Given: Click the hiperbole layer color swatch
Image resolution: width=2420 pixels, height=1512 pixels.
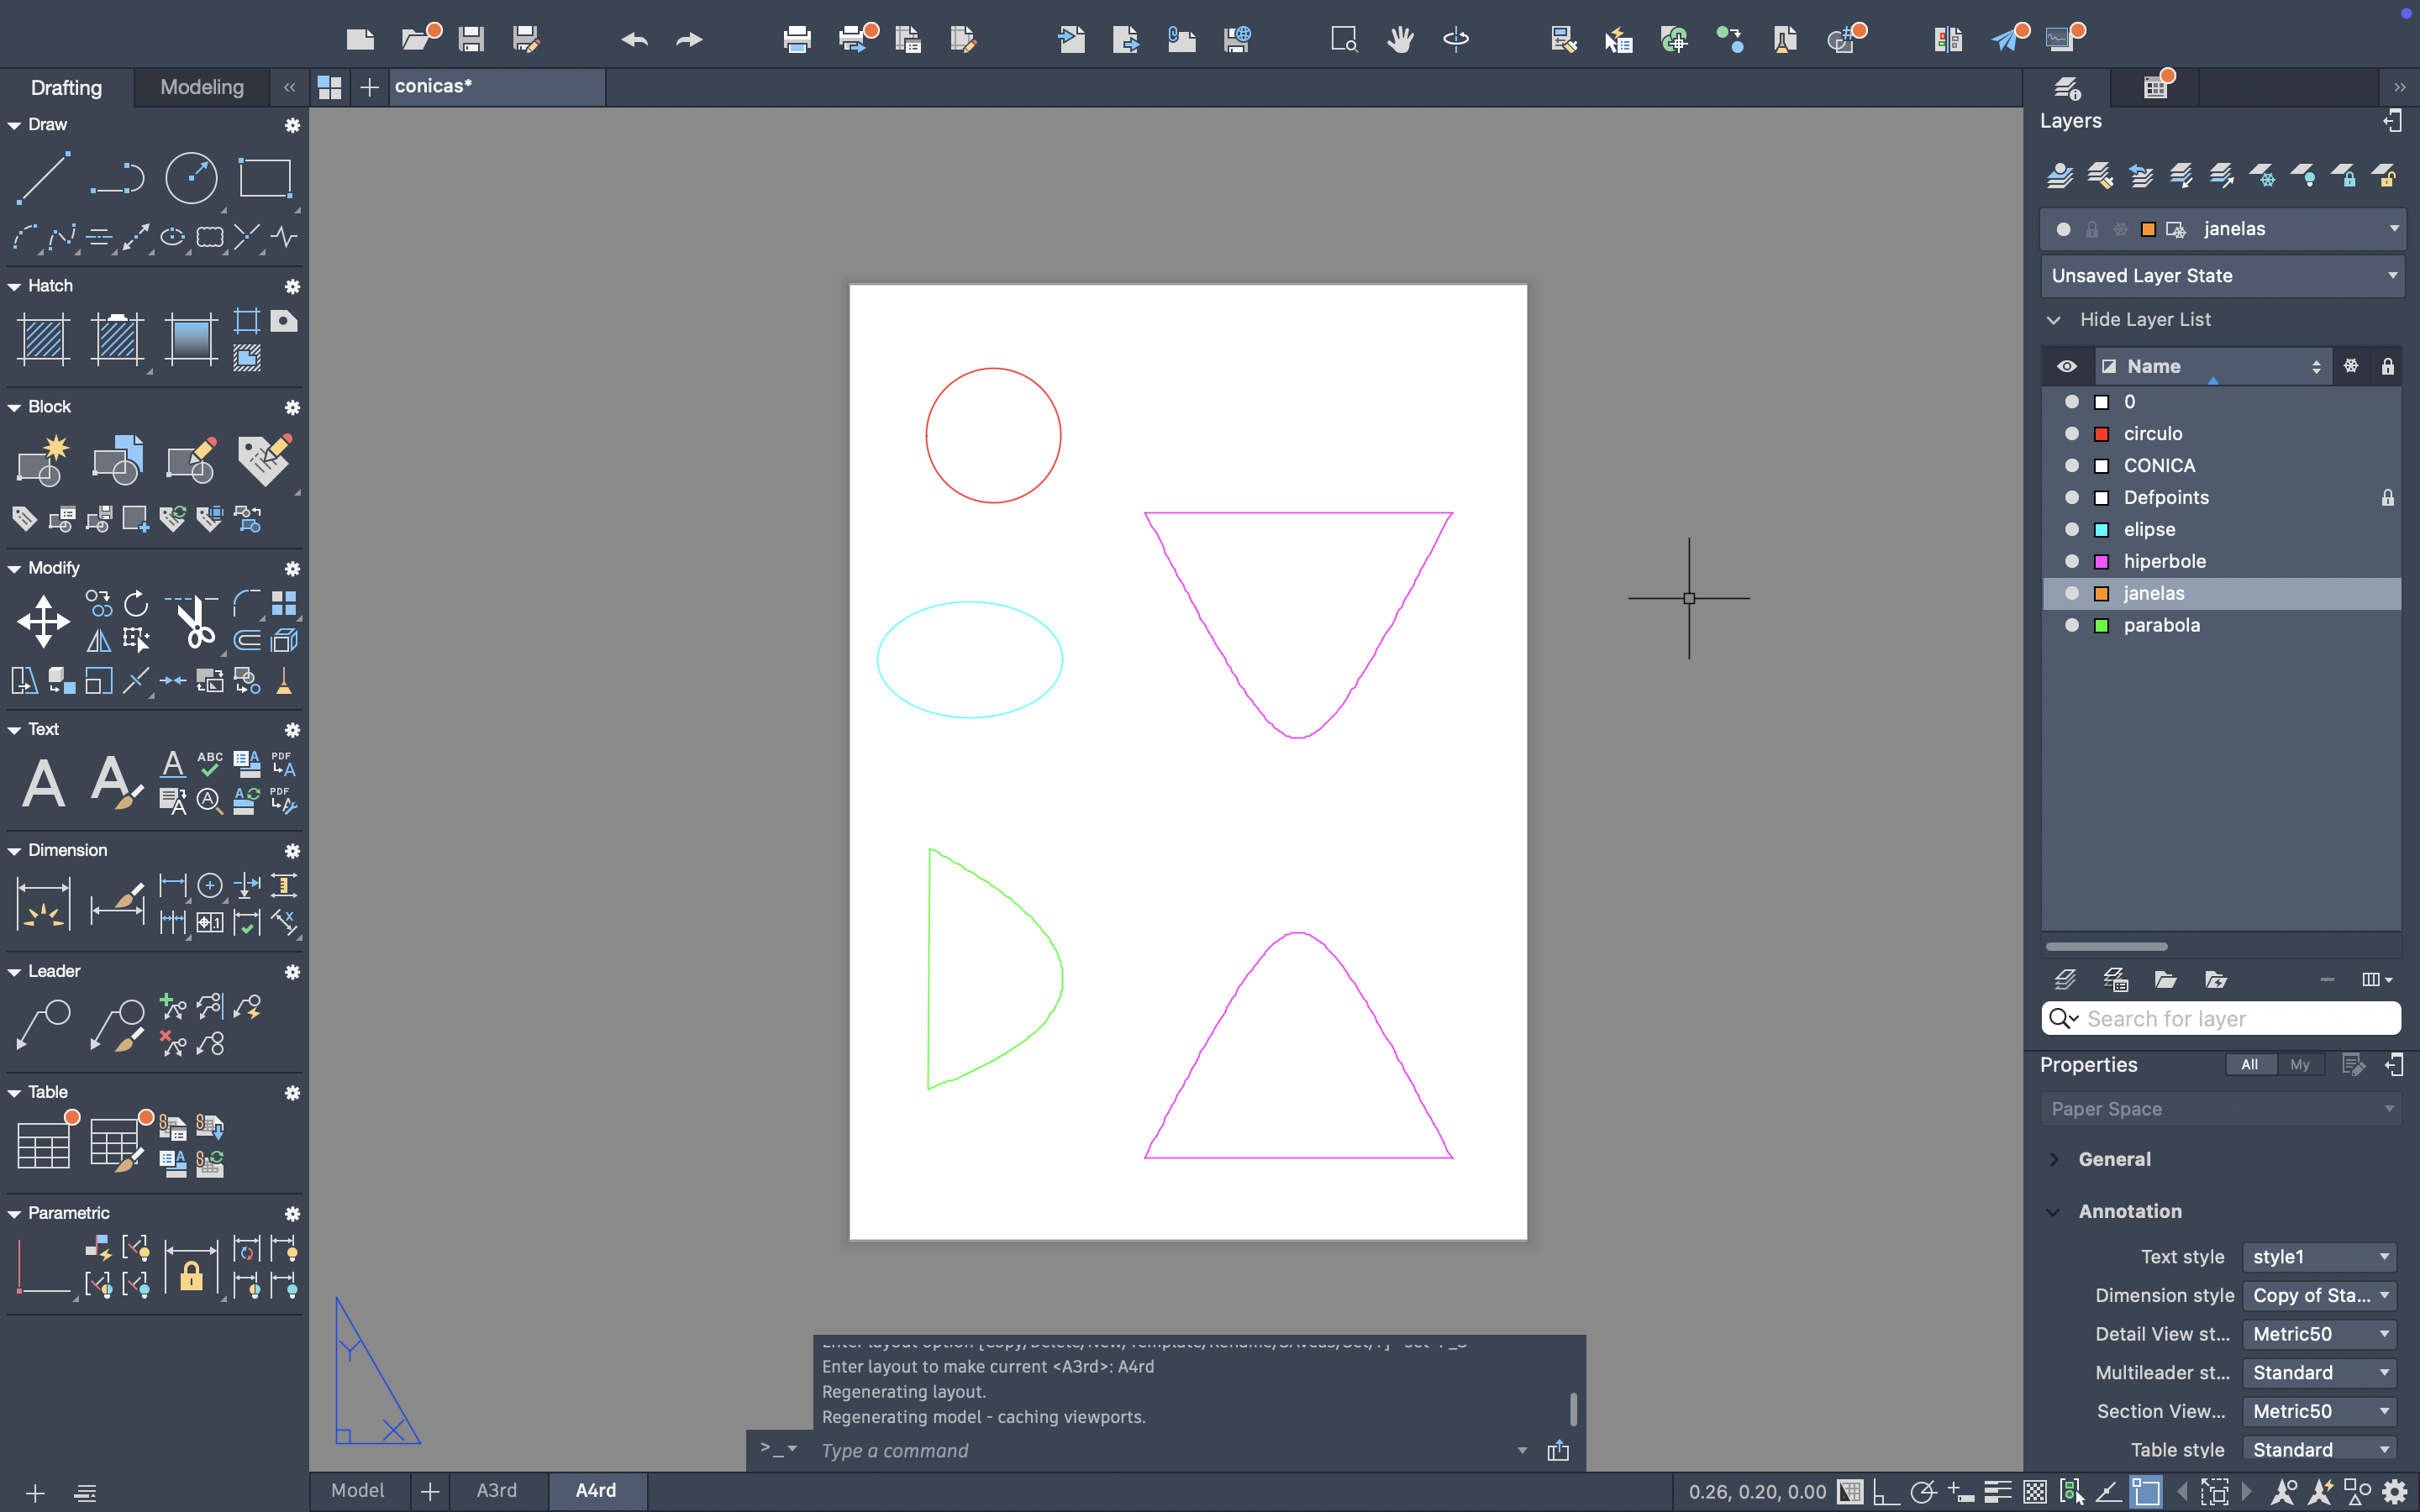Looking at the screenshot, I should pyautogui.click(x=2101, y=562).
